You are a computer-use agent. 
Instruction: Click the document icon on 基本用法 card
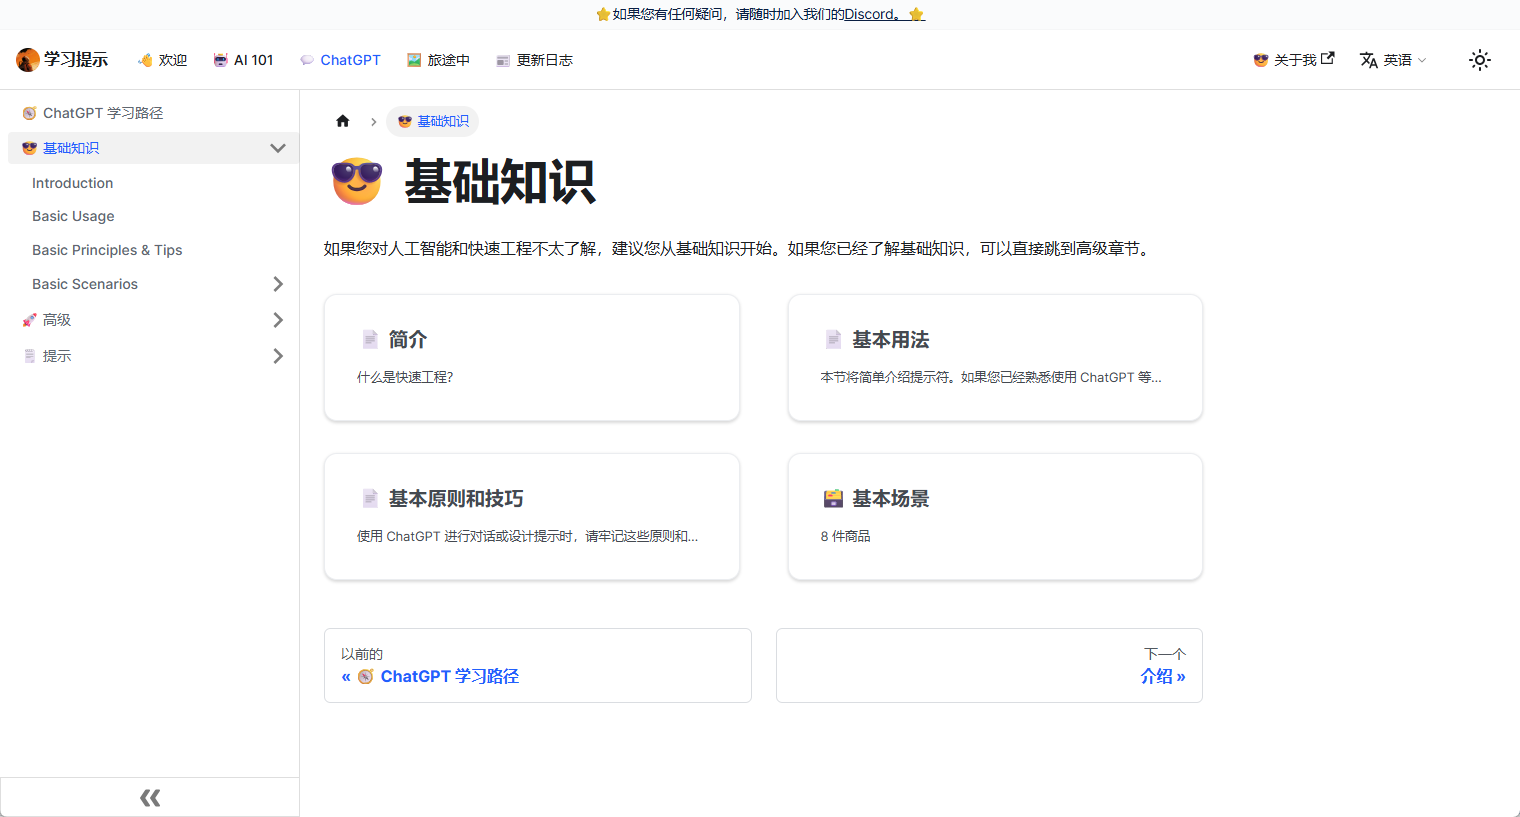[833, 340]
